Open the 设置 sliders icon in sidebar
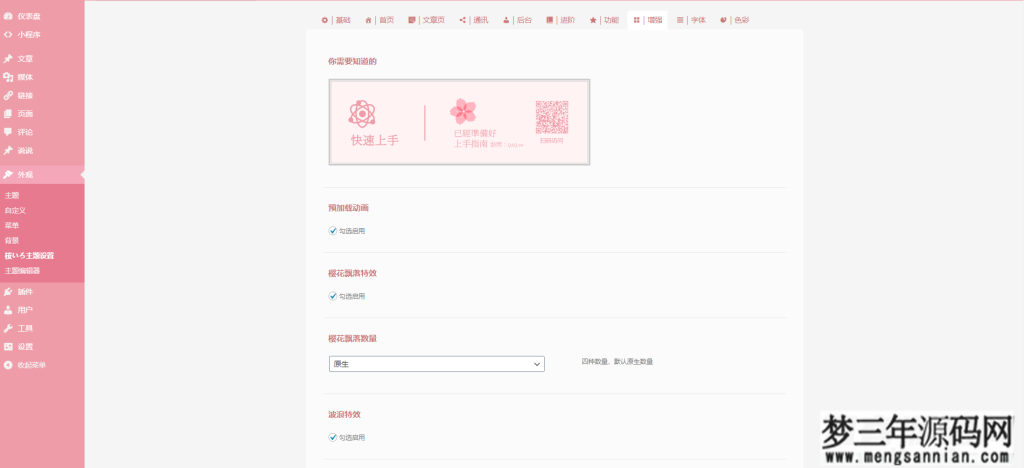 click(x=8, y=347)
